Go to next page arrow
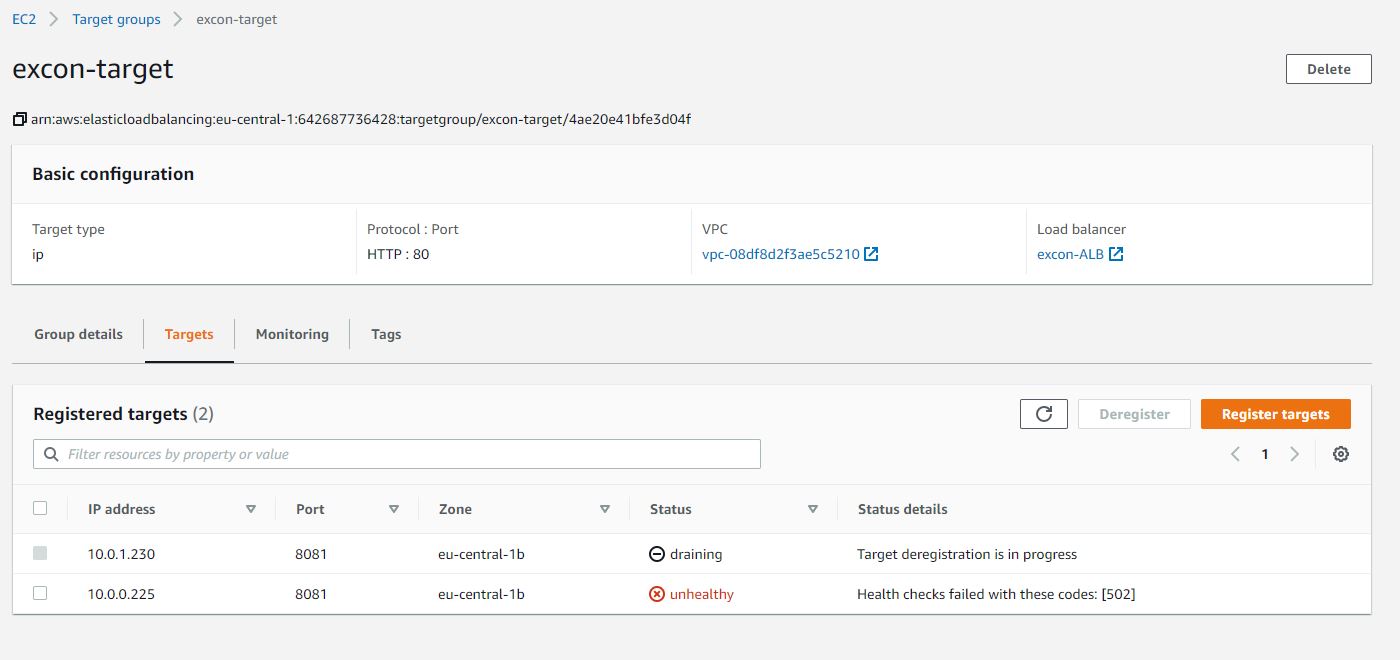The height and width of the screenshot is (660, 1400). tap(1295, 454)
